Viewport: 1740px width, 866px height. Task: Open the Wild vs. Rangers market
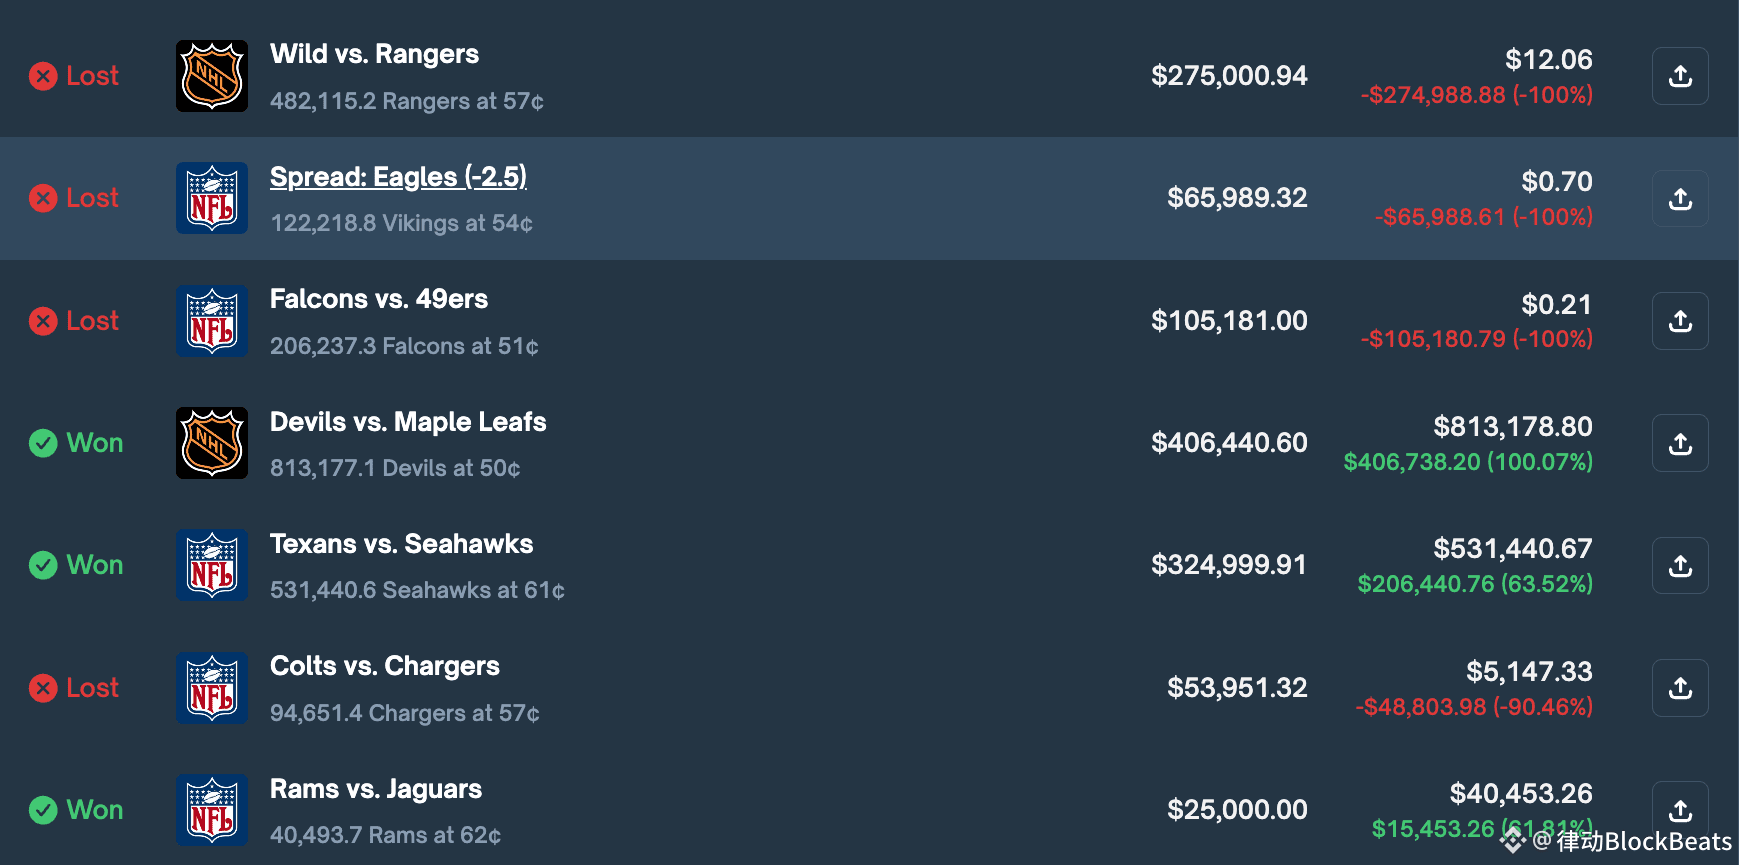pos(374,54)
